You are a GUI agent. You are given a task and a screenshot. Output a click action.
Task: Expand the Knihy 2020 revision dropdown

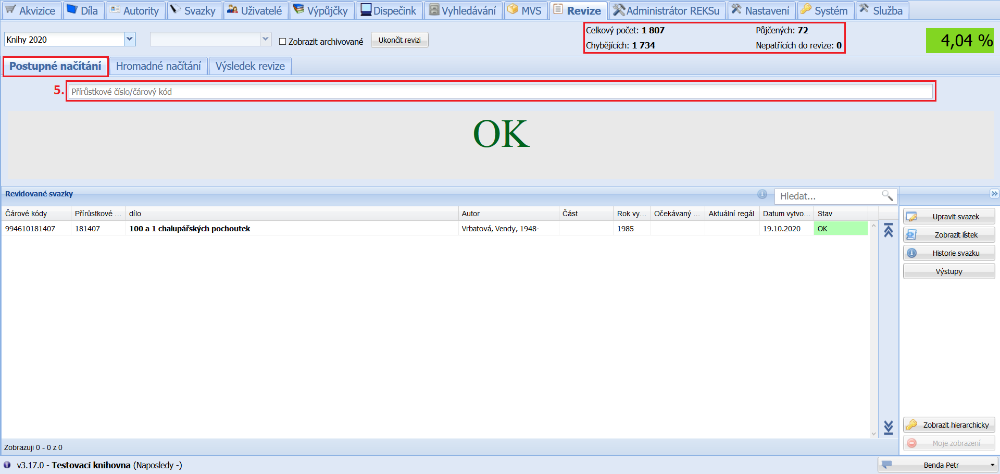point(130,40)
